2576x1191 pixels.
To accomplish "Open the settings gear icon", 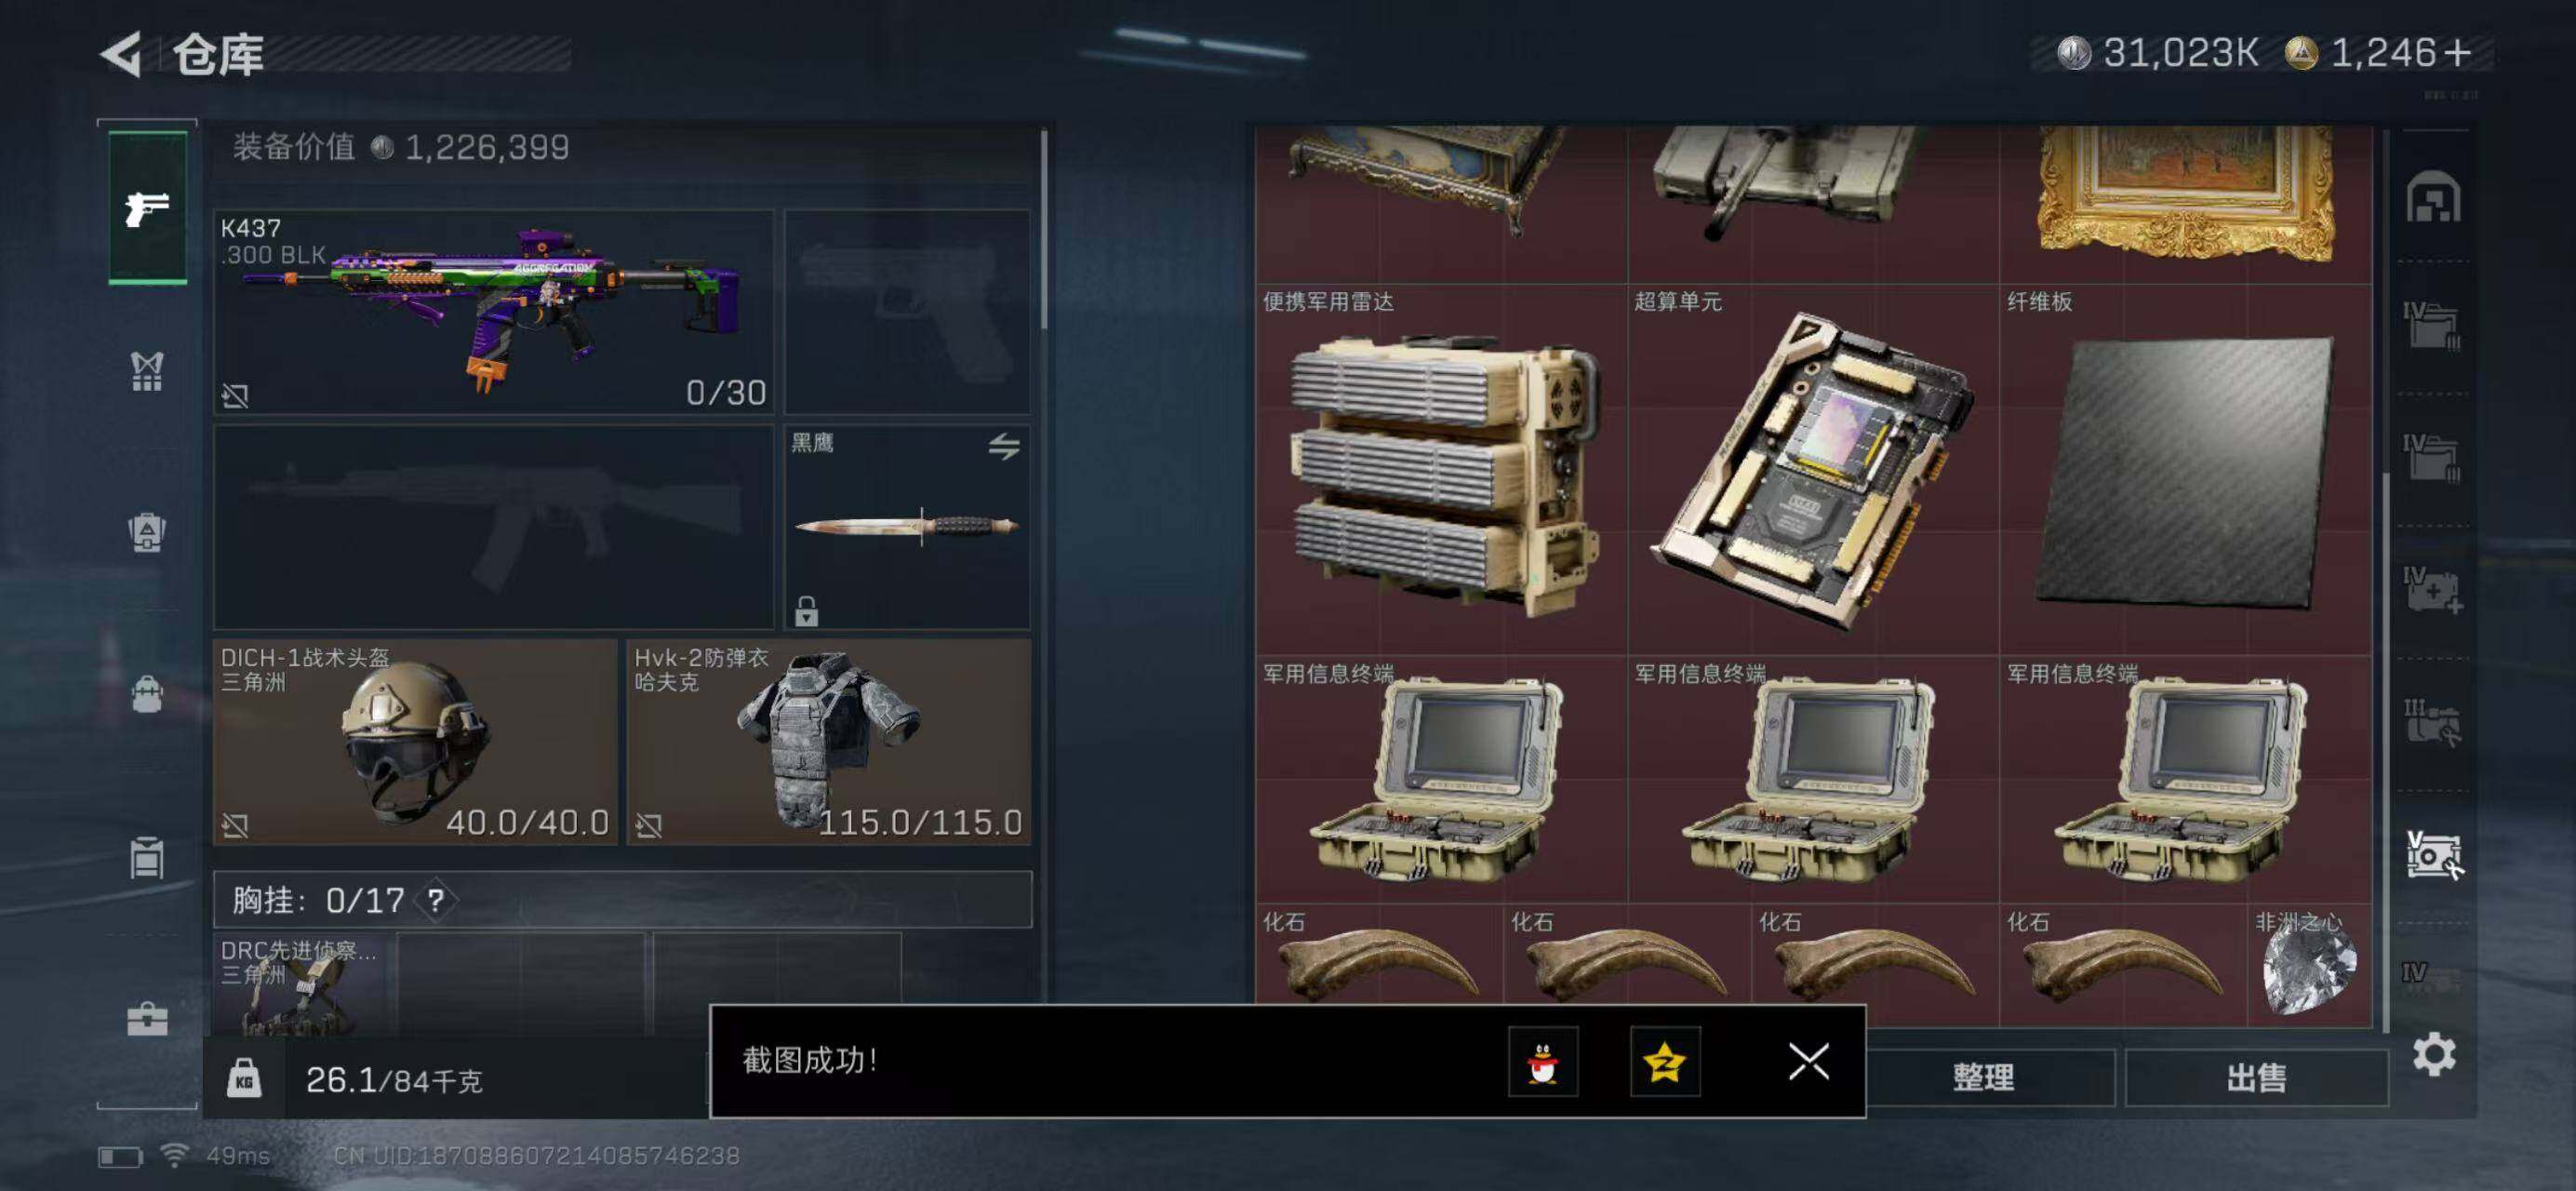I will [x=2433, y=1053].
